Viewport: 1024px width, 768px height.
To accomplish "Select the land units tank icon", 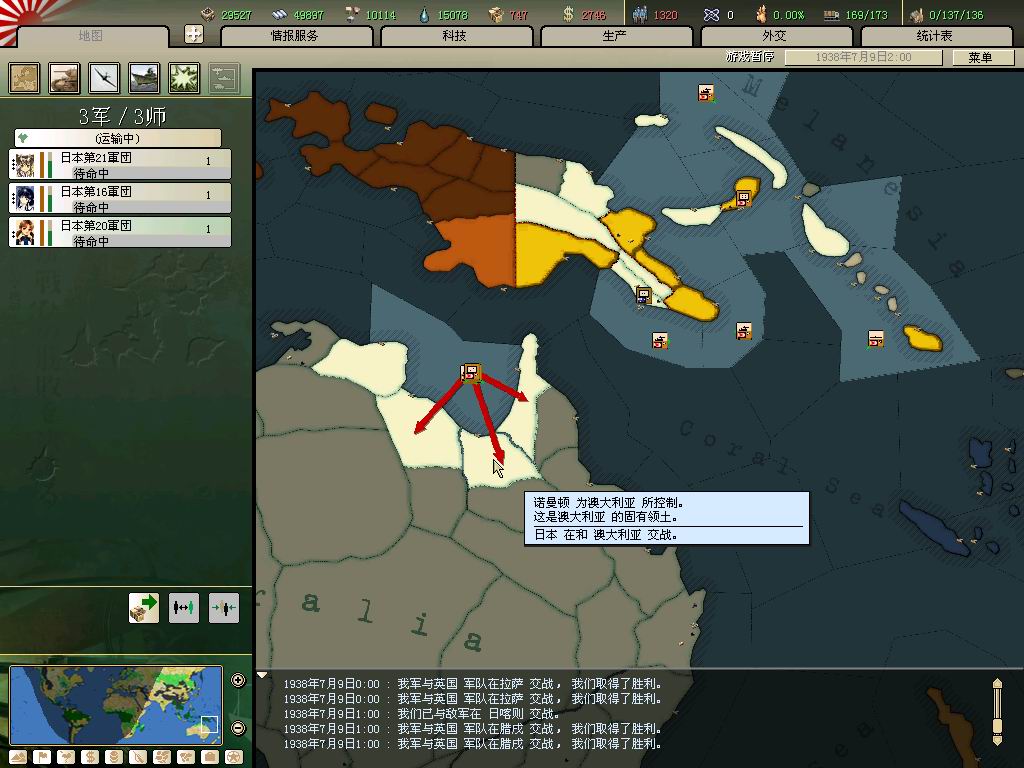I will tap(65, 78).
